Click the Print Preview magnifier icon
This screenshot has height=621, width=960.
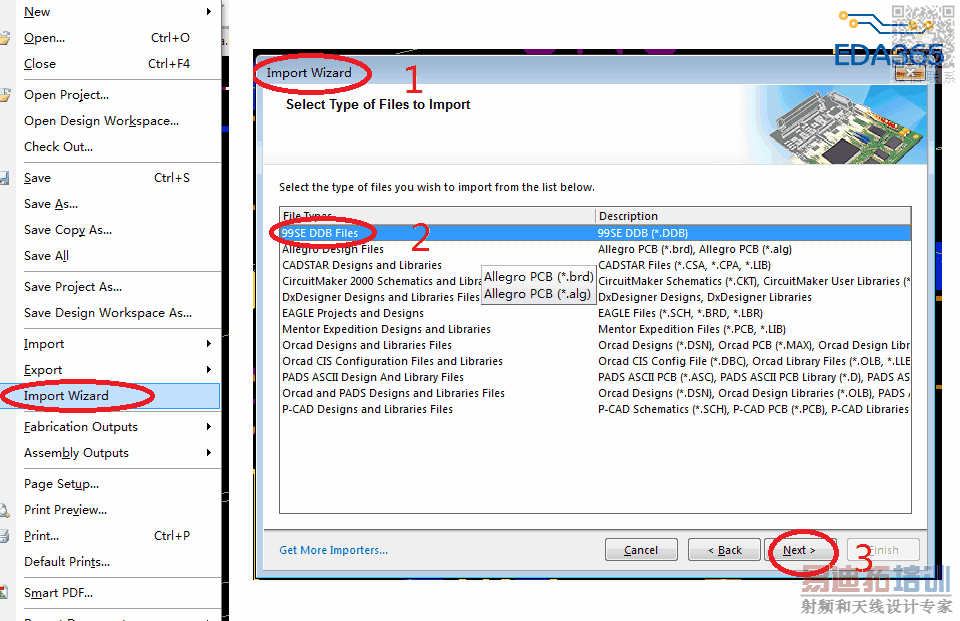(x=4, y=510)
